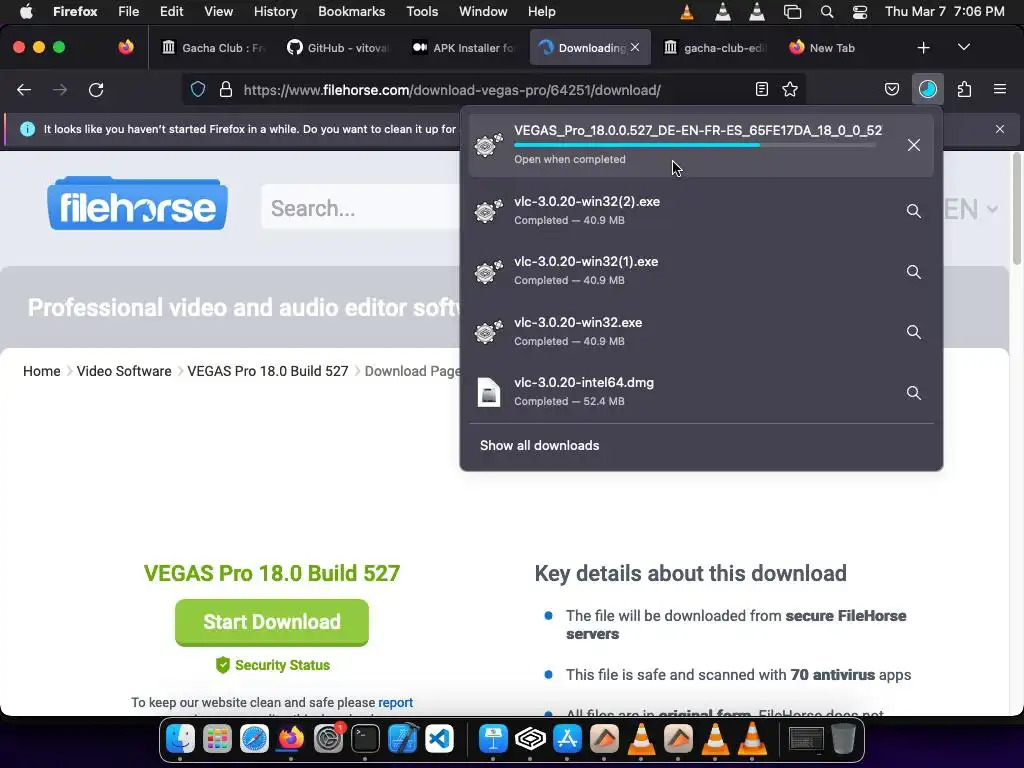Open App Store from the Dock
Image resolution: width=1024 pixels, height=768 pixels.
coord(567,739)
